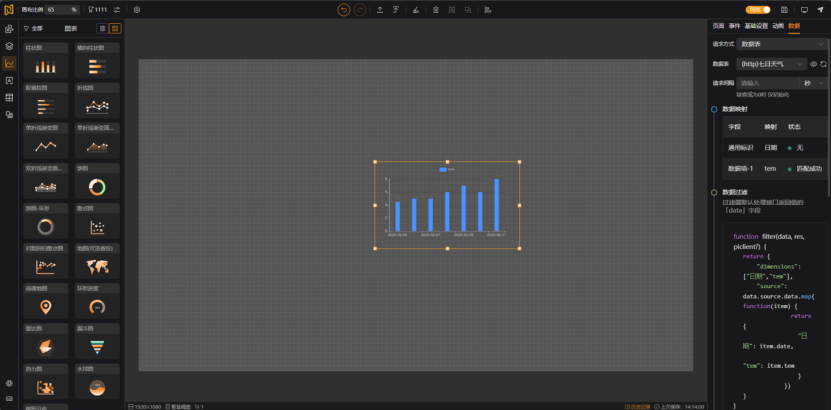Select the radar chart thumbnail
This screenshot has width=831, height=410.
coord(46,341)
